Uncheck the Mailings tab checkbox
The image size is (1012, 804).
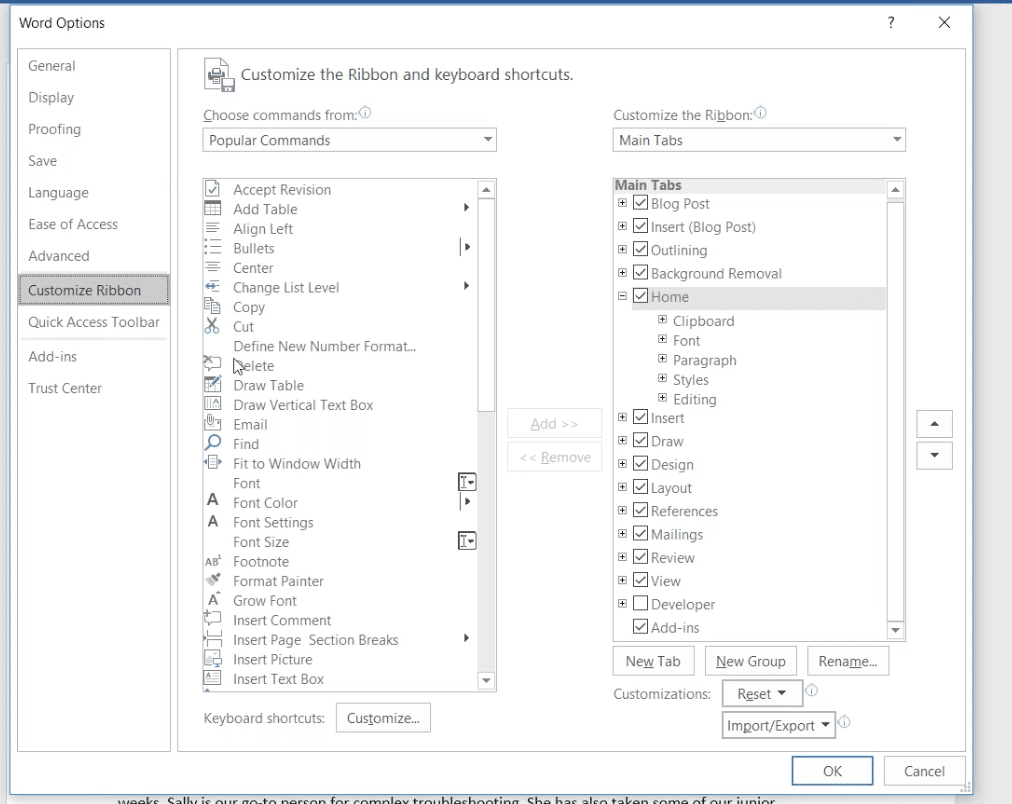click(640, 533)
